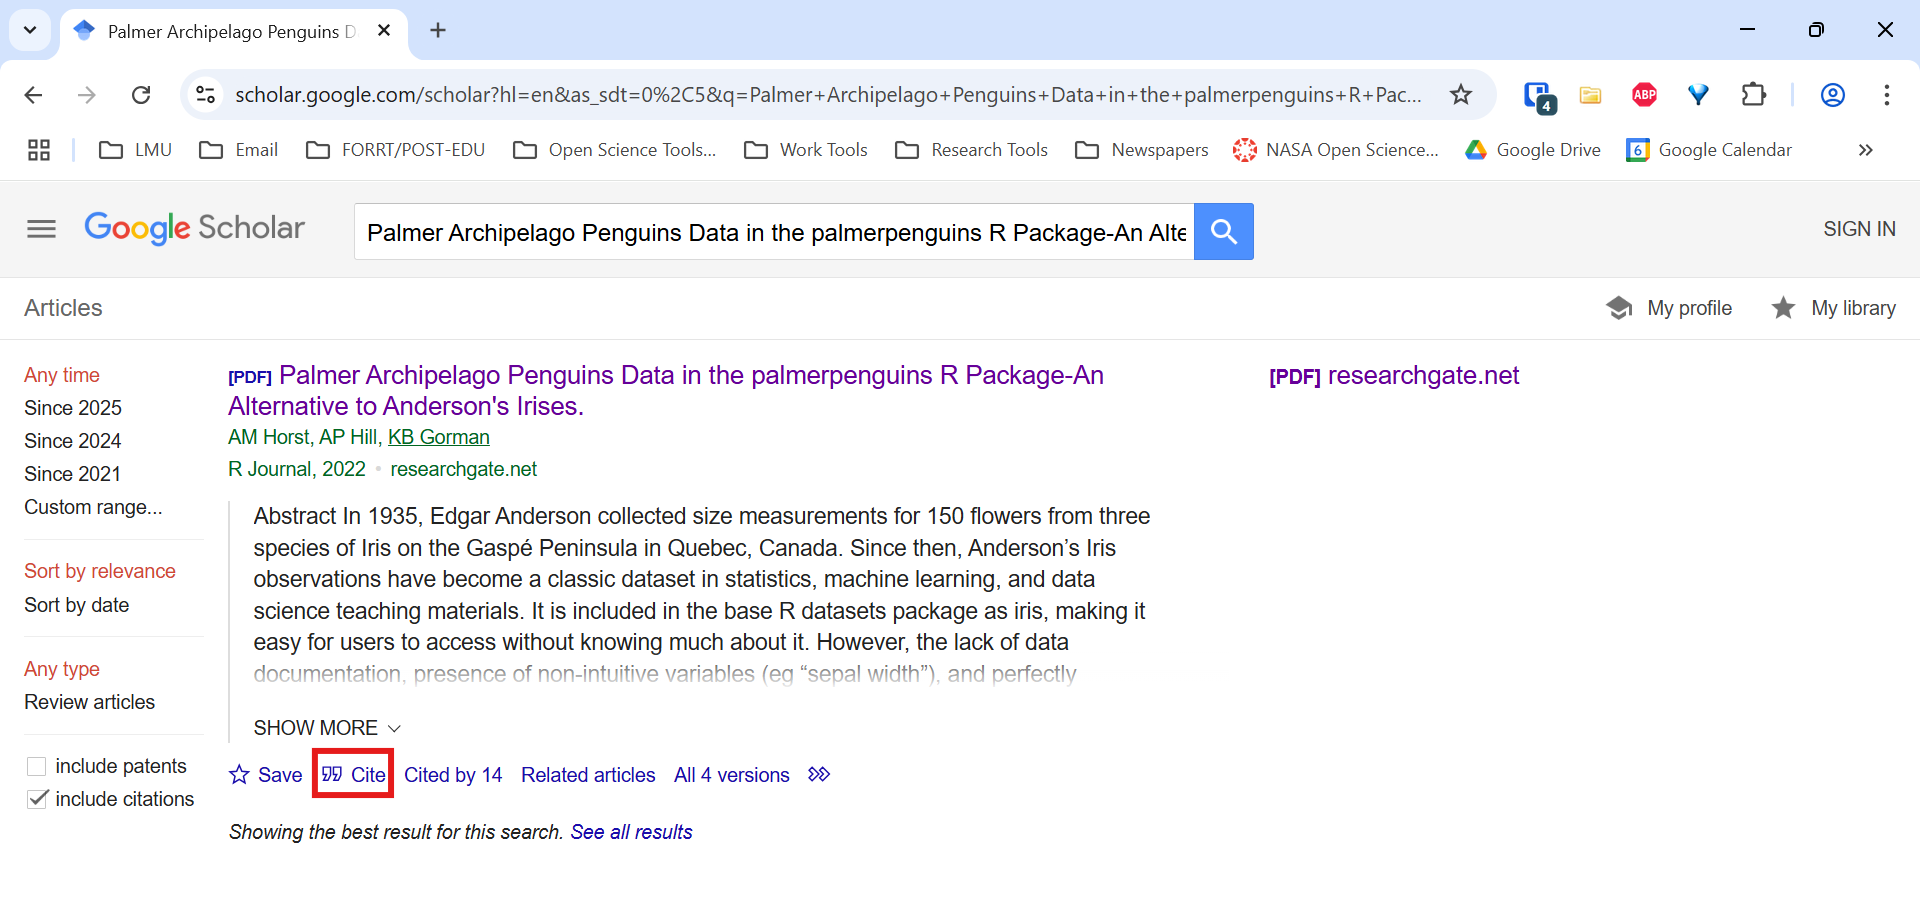Open the Palmer Archipelago Penguins article title
Screen dimensions: 1920x913
point(666,391)
